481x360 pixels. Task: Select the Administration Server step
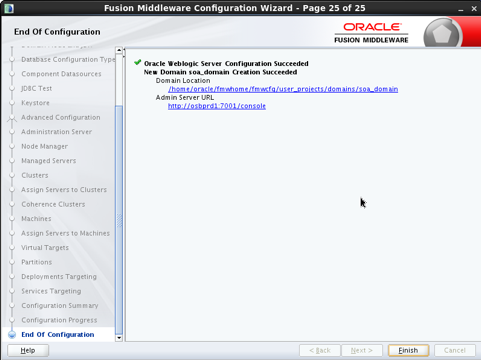56,132
